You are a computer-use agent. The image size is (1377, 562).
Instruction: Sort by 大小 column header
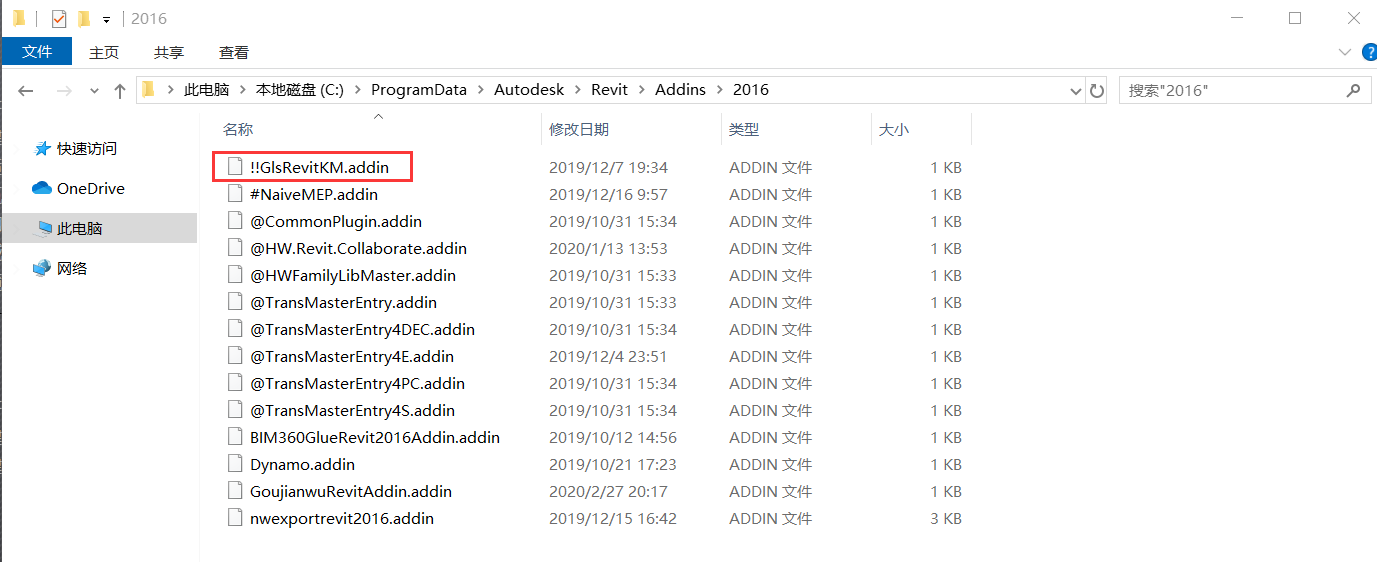(893, 129)
